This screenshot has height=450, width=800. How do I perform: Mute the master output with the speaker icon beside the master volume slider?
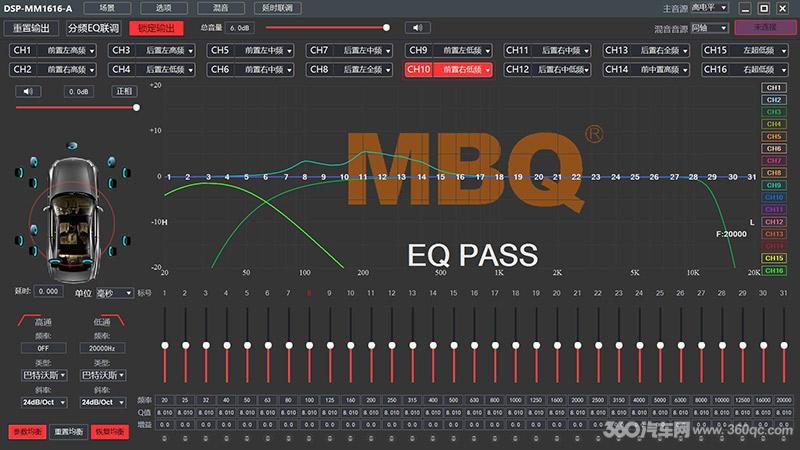tap(417, 28)
